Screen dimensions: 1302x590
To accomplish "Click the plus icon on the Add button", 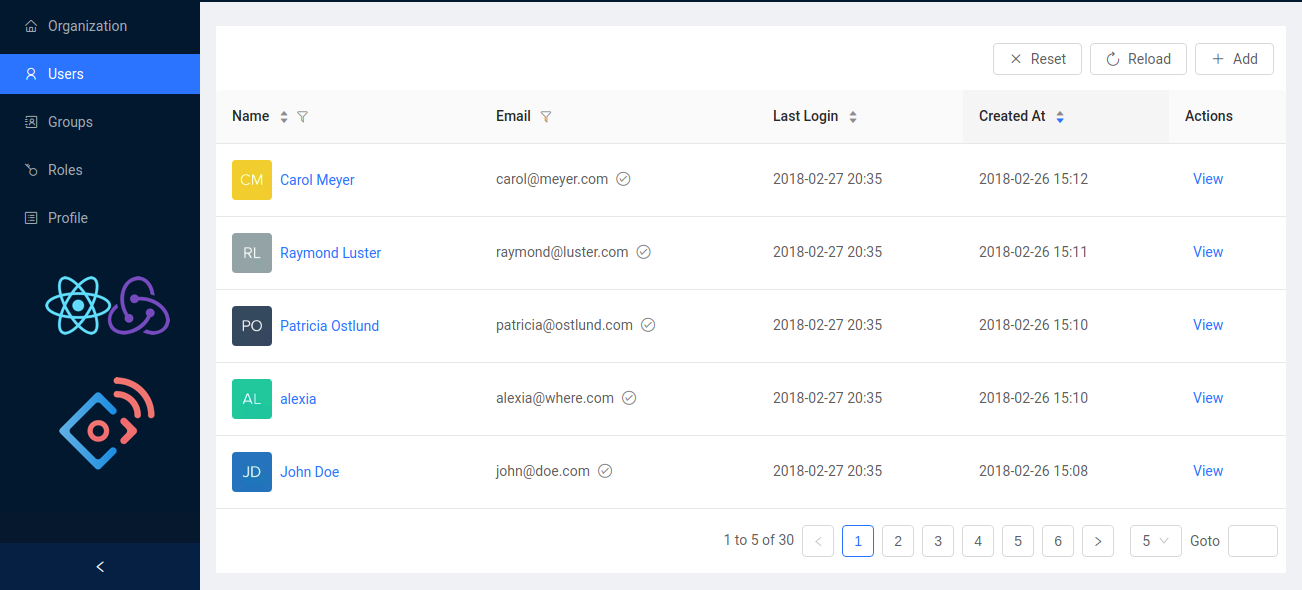I will [1217, 59].
